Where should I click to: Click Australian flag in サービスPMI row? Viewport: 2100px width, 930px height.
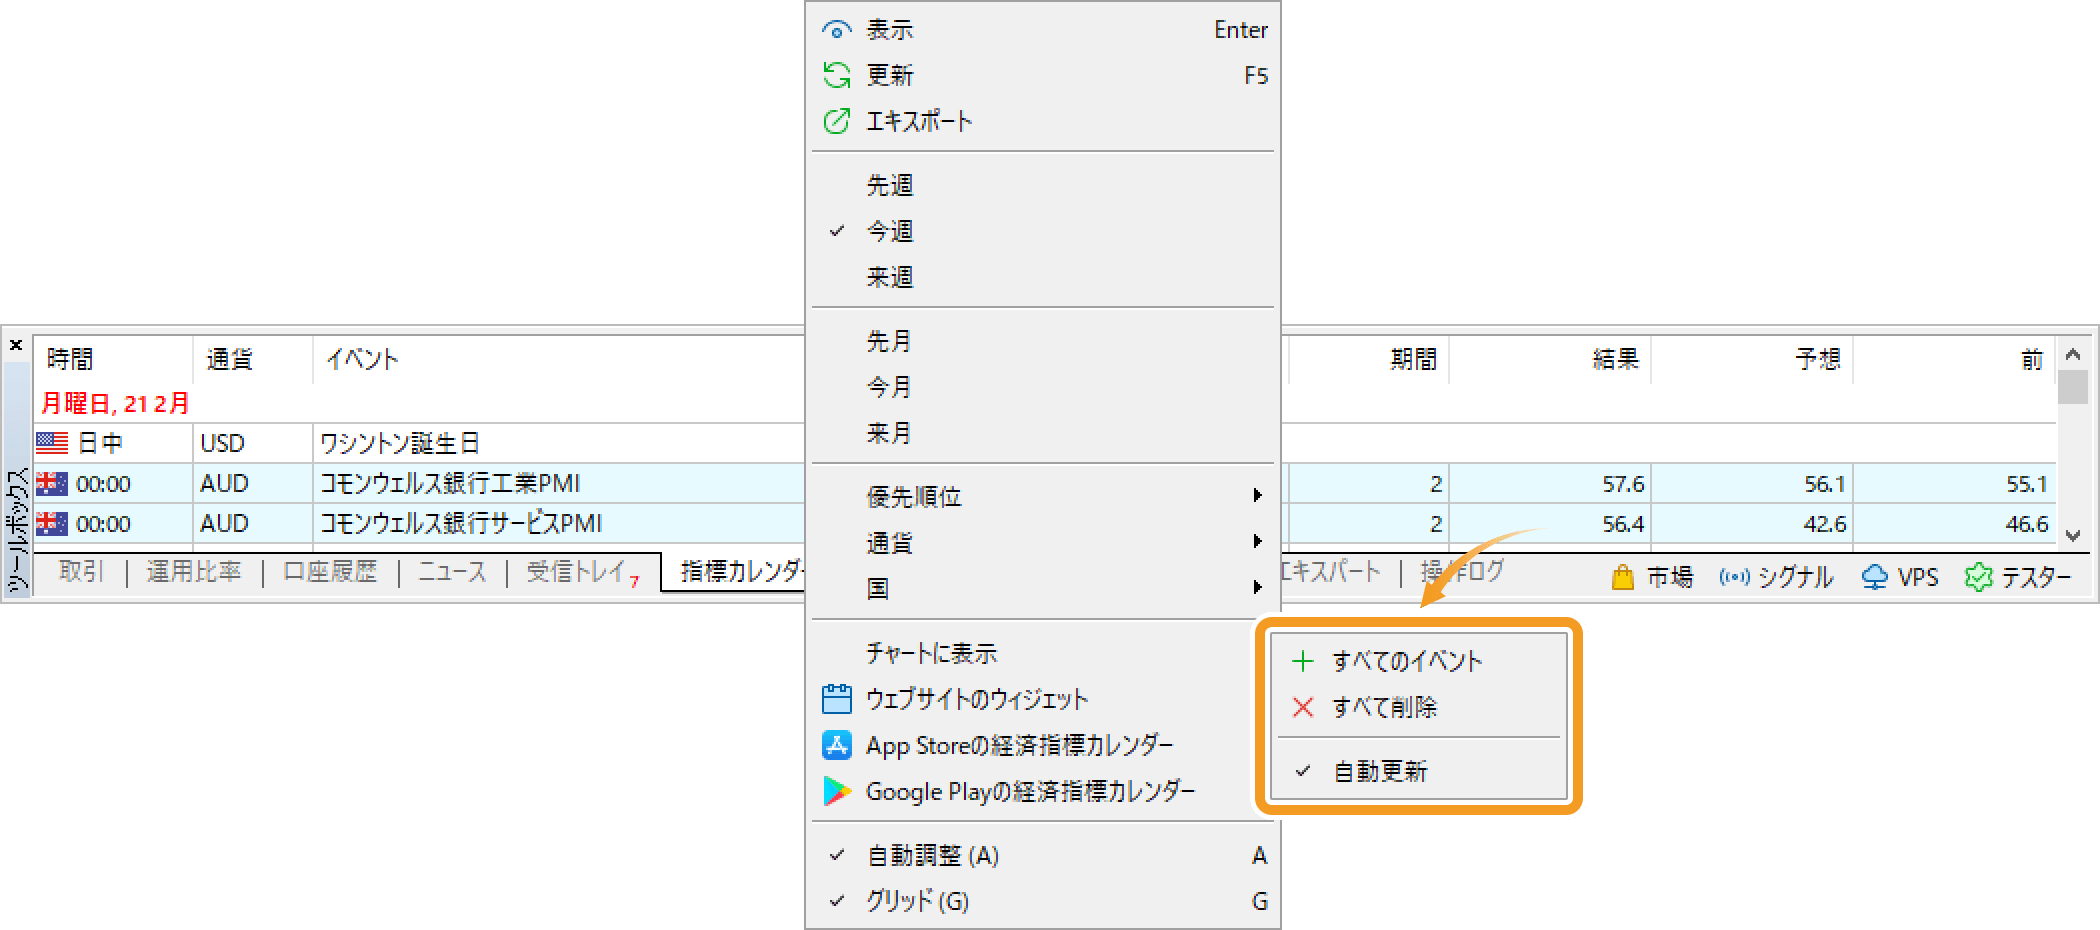tap(52, 523)
